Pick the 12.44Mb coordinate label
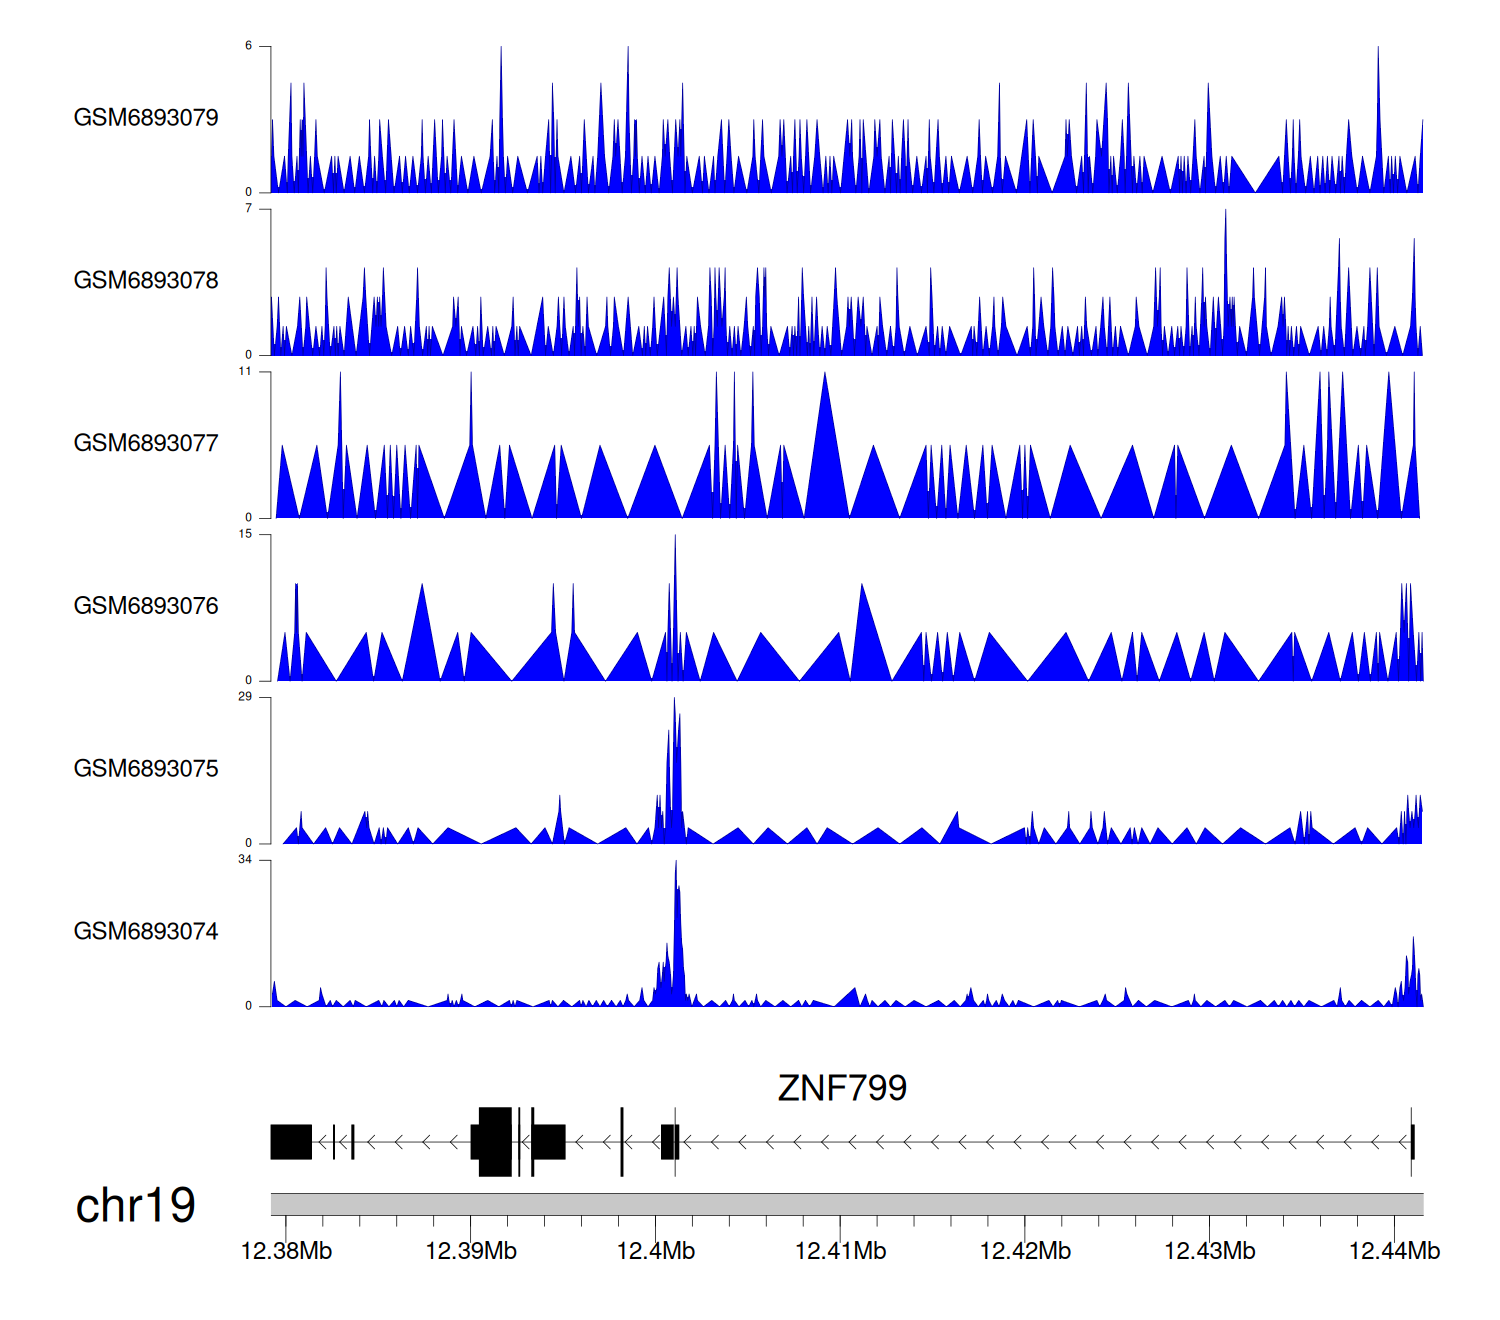 1394,1251
